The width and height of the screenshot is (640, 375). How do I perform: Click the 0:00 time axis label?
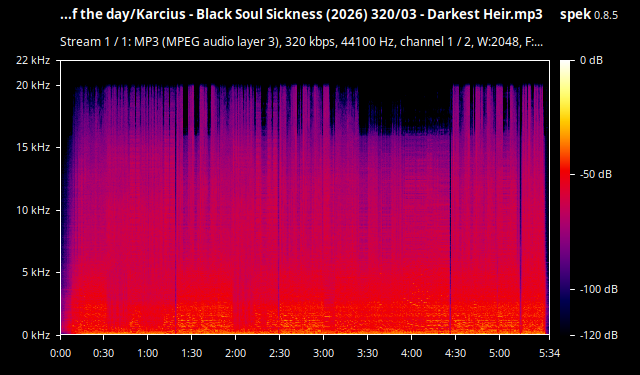[60, 353]
